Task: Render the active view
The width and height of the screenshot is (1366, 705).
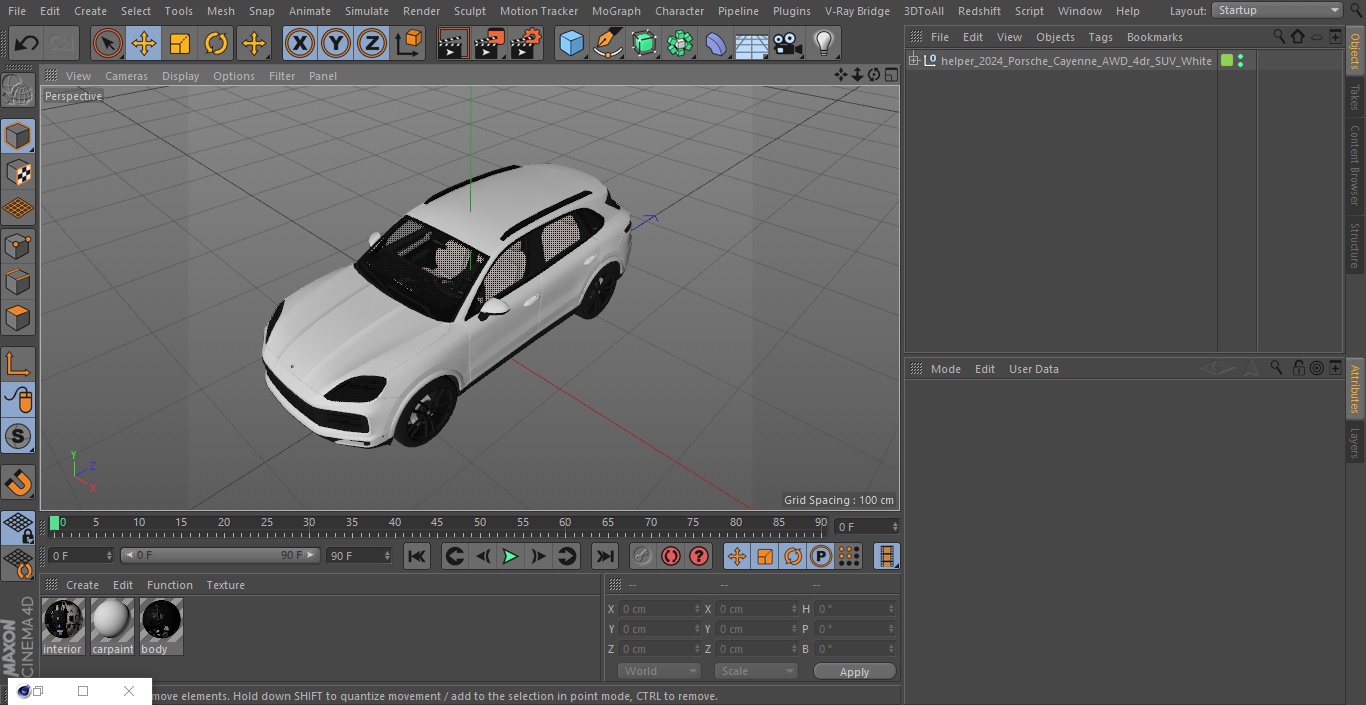Action: point(453,44)
